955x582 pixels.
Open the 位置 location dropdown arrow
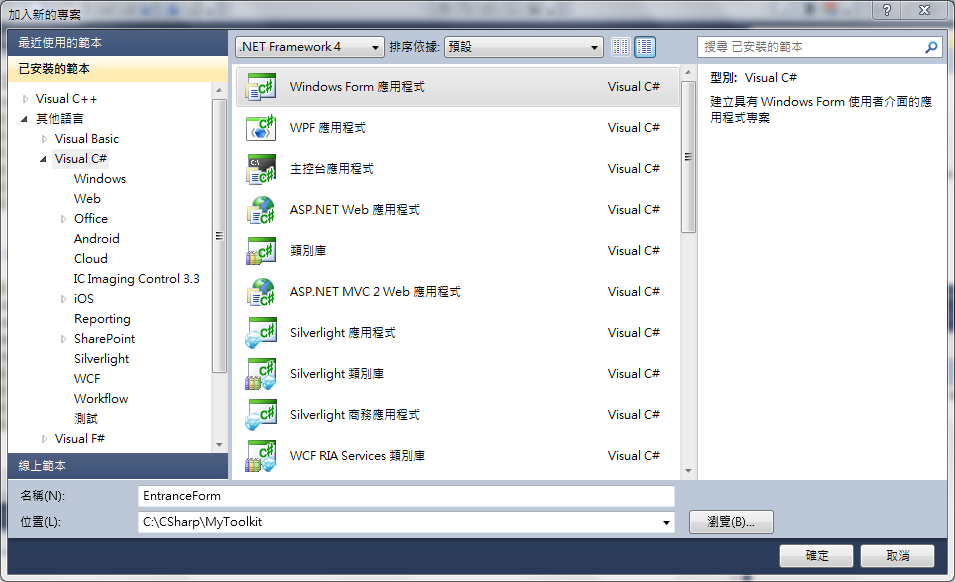666,522
